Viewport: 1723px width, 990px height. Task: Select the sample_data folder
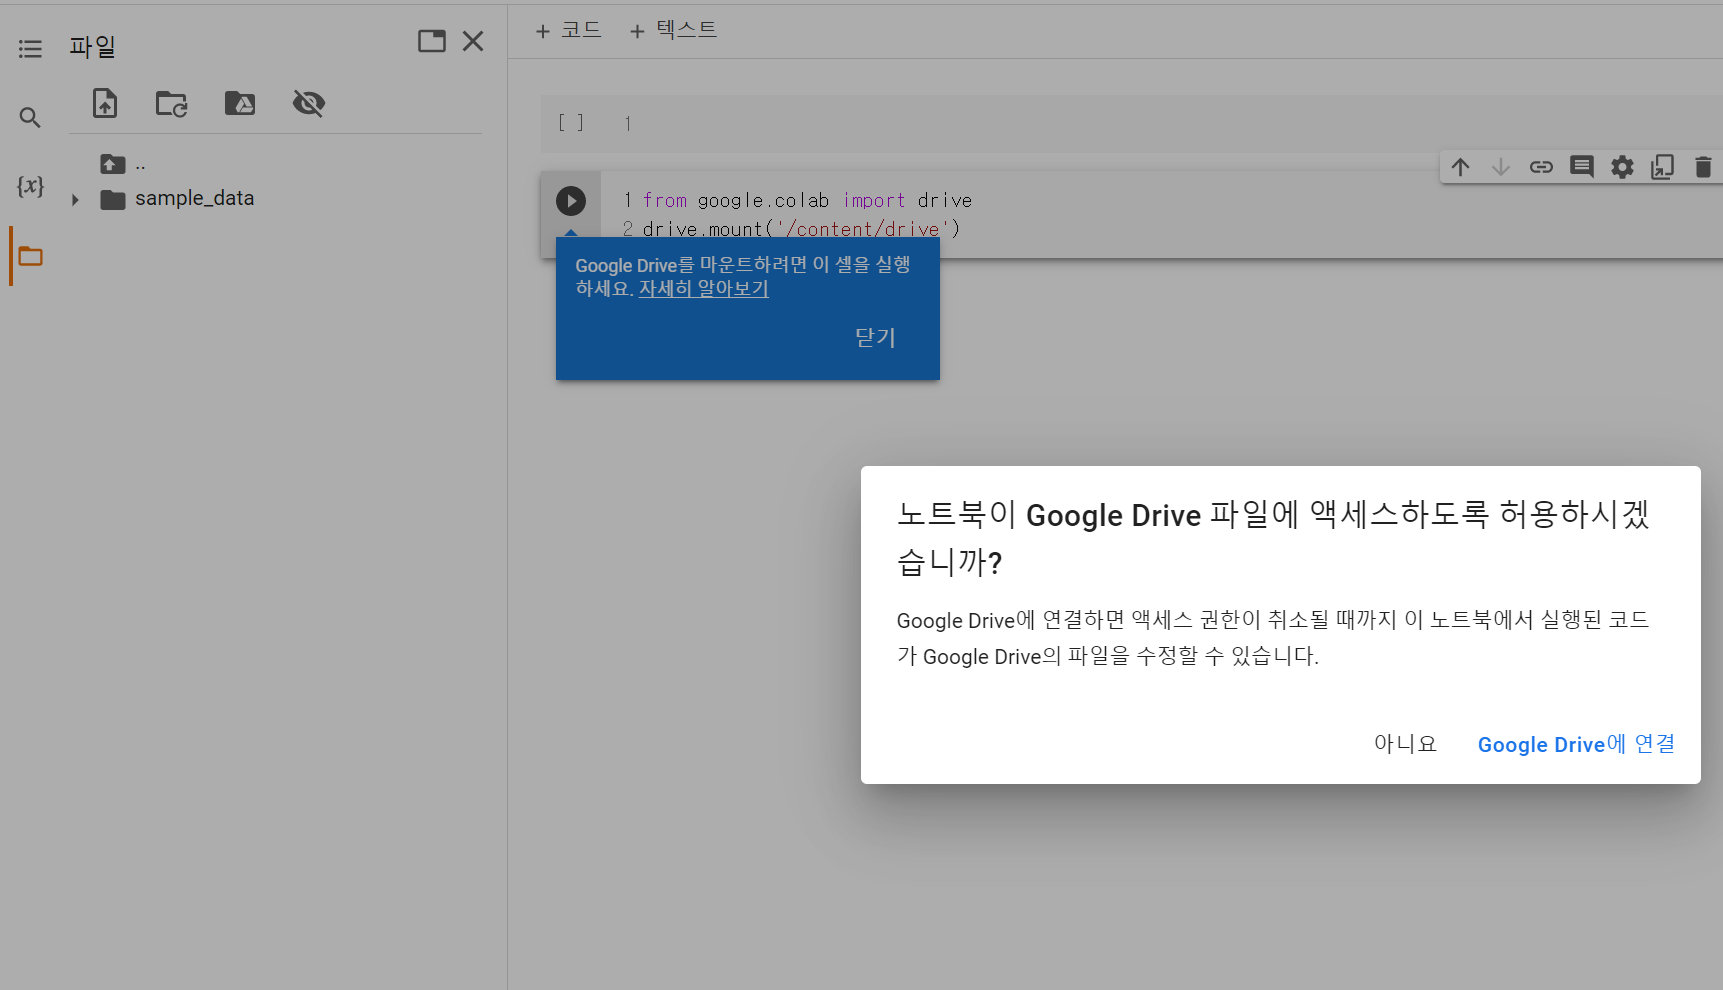194,199
